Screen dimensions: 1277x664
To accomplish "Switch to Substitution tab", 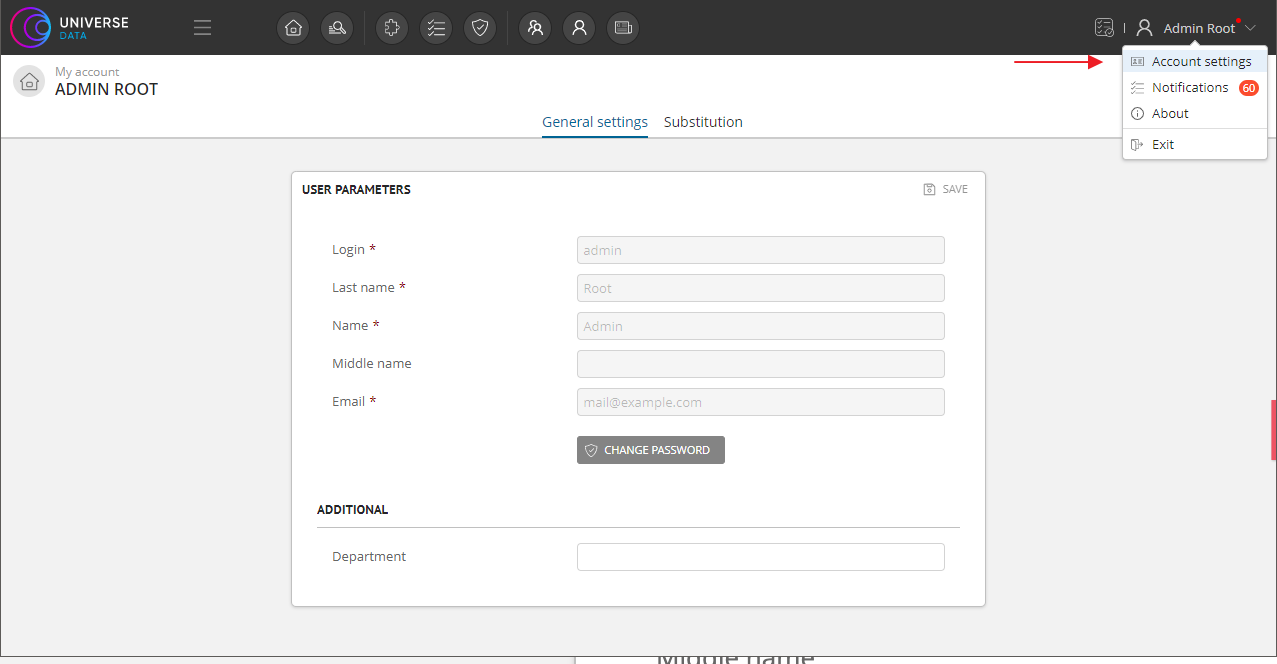I will coord(703,122).
